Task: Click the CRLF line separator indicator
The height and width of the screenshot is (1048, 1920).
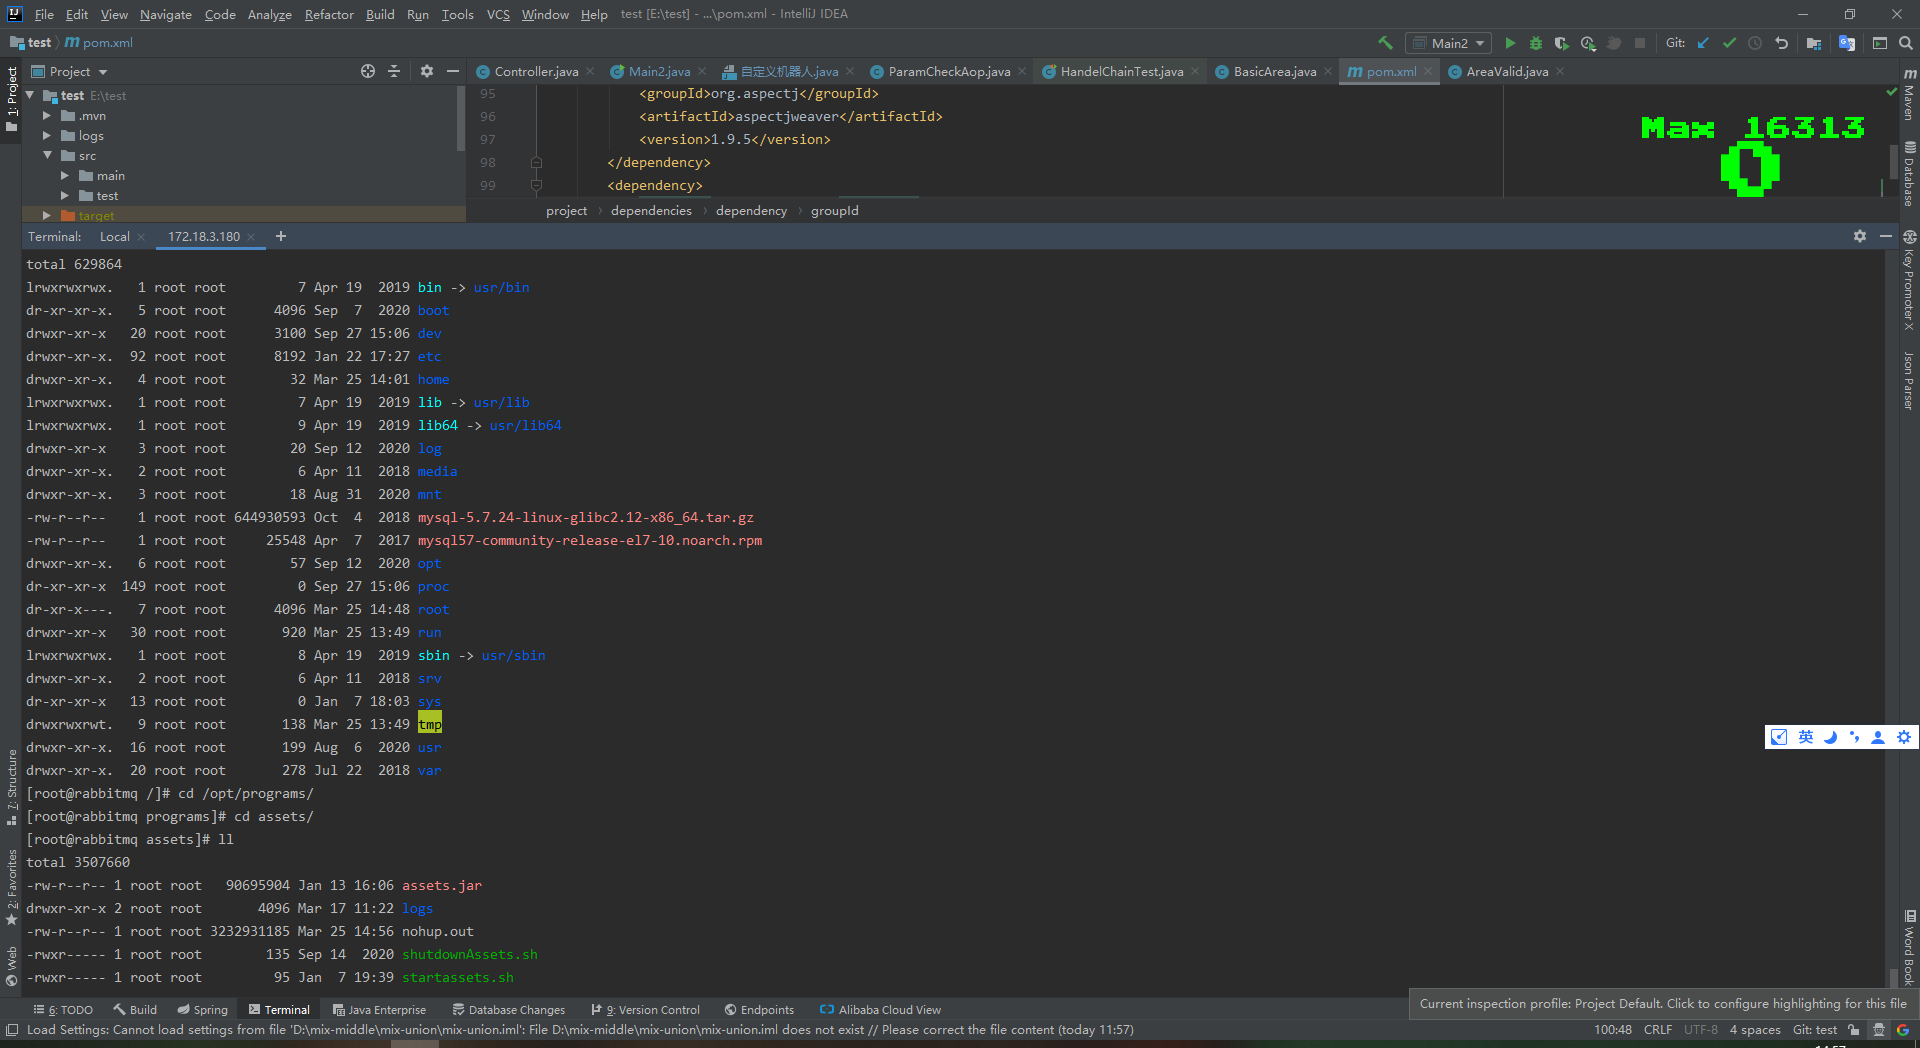Action: (x=1657, y=1030)
